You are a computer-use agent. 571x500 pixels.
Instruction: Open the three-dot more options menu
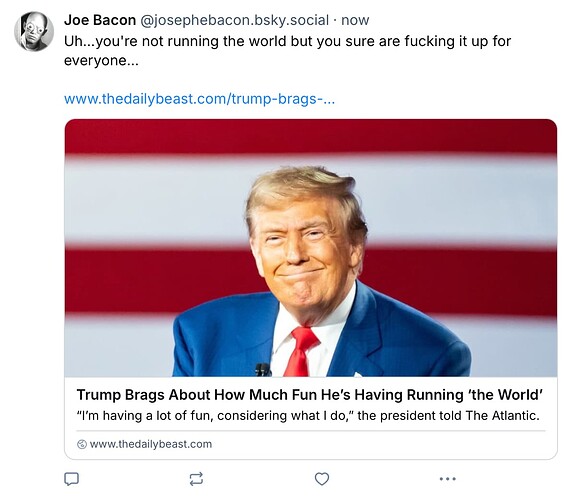coord(448,479)
